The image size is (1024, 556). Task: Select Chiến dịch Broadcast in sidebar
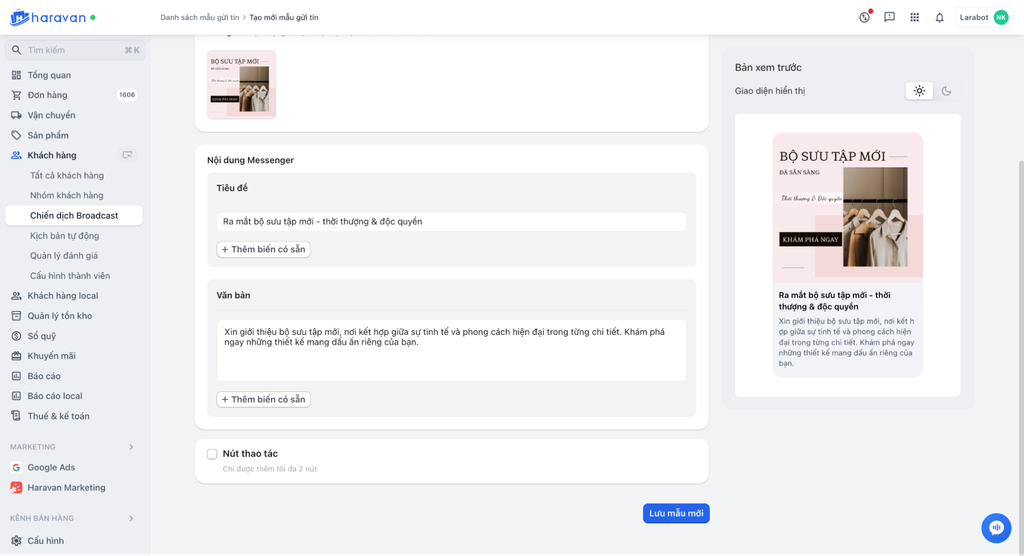pos(74,215)
